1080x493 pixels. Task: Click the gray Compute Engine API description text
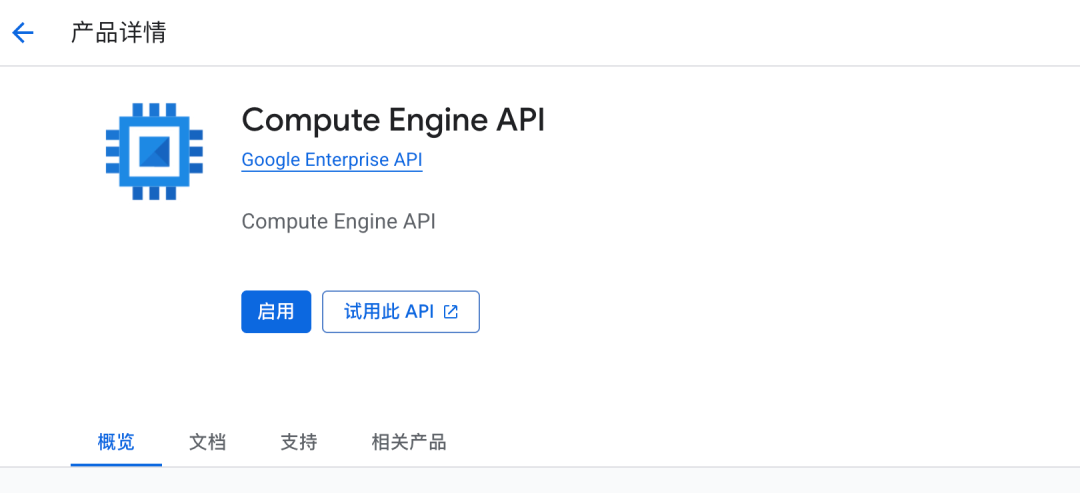point(338,221)
